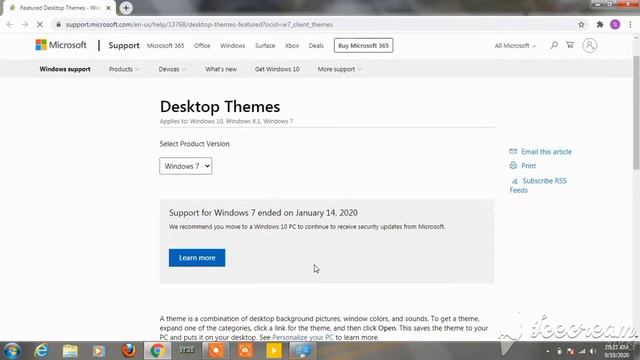Open the Xbox nav item

click(292, 46)
